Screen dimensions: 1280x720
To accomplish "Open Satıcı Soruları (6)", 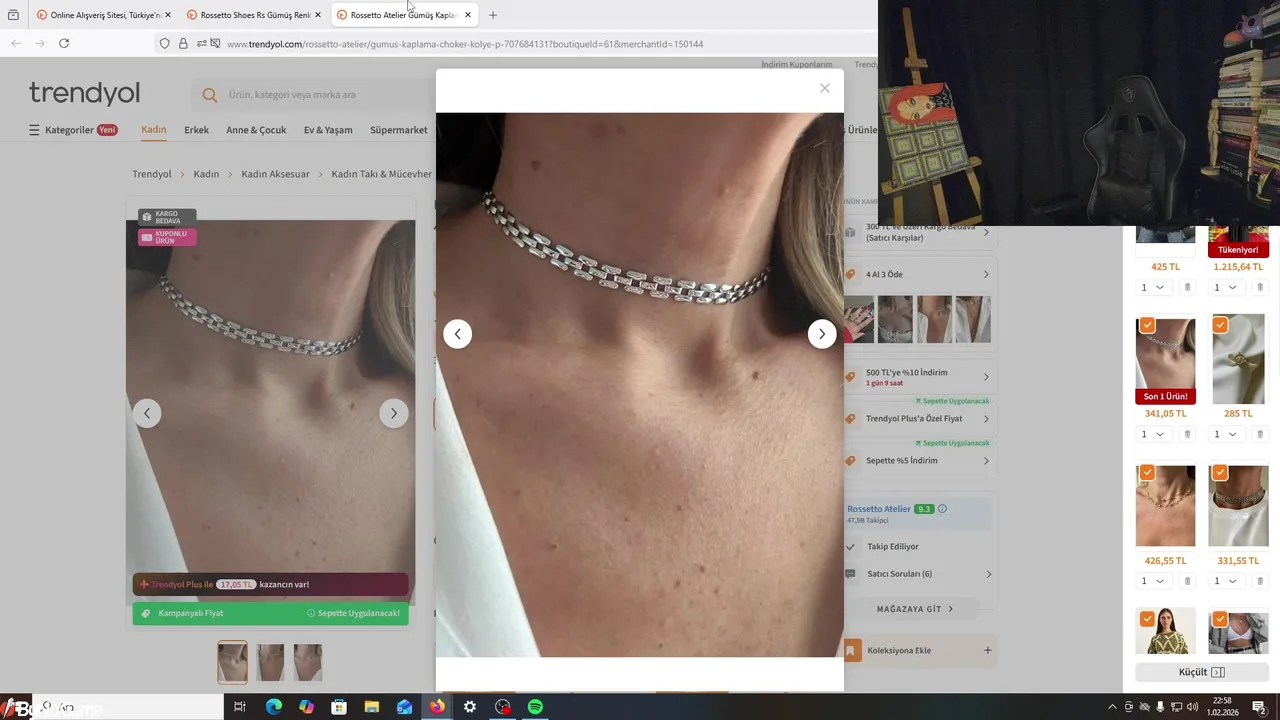I will coord(918,574).
